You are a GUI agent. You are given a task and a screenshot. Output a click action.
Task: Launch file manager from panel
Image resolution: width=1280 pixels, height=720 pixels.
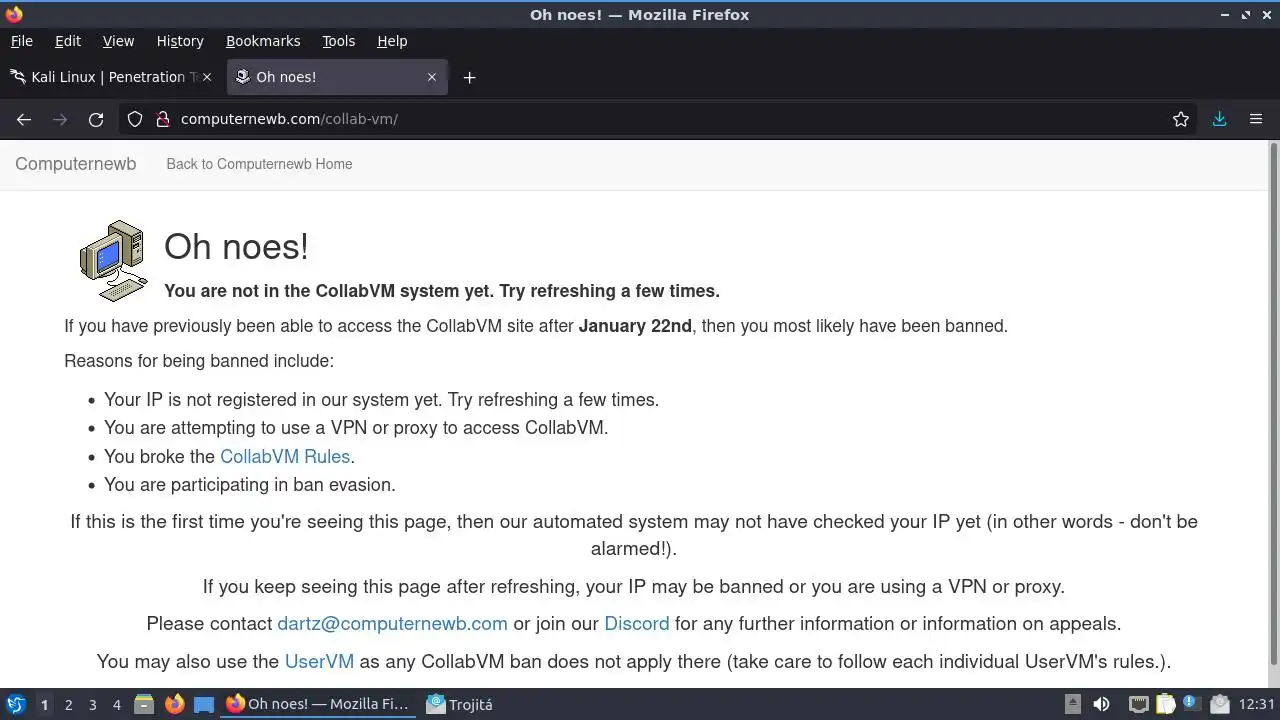point(144,704)
